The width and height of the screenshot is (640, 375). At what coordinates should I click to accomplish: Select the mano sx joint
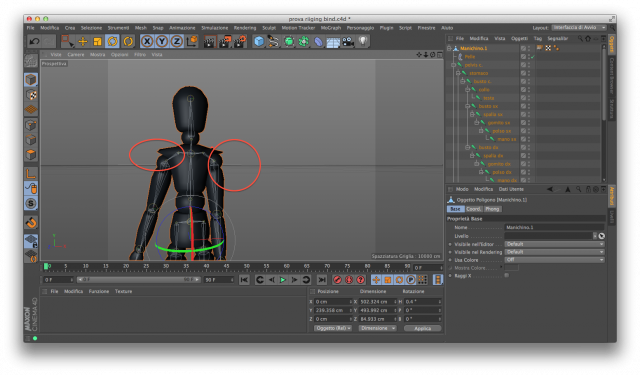[507, 139]
